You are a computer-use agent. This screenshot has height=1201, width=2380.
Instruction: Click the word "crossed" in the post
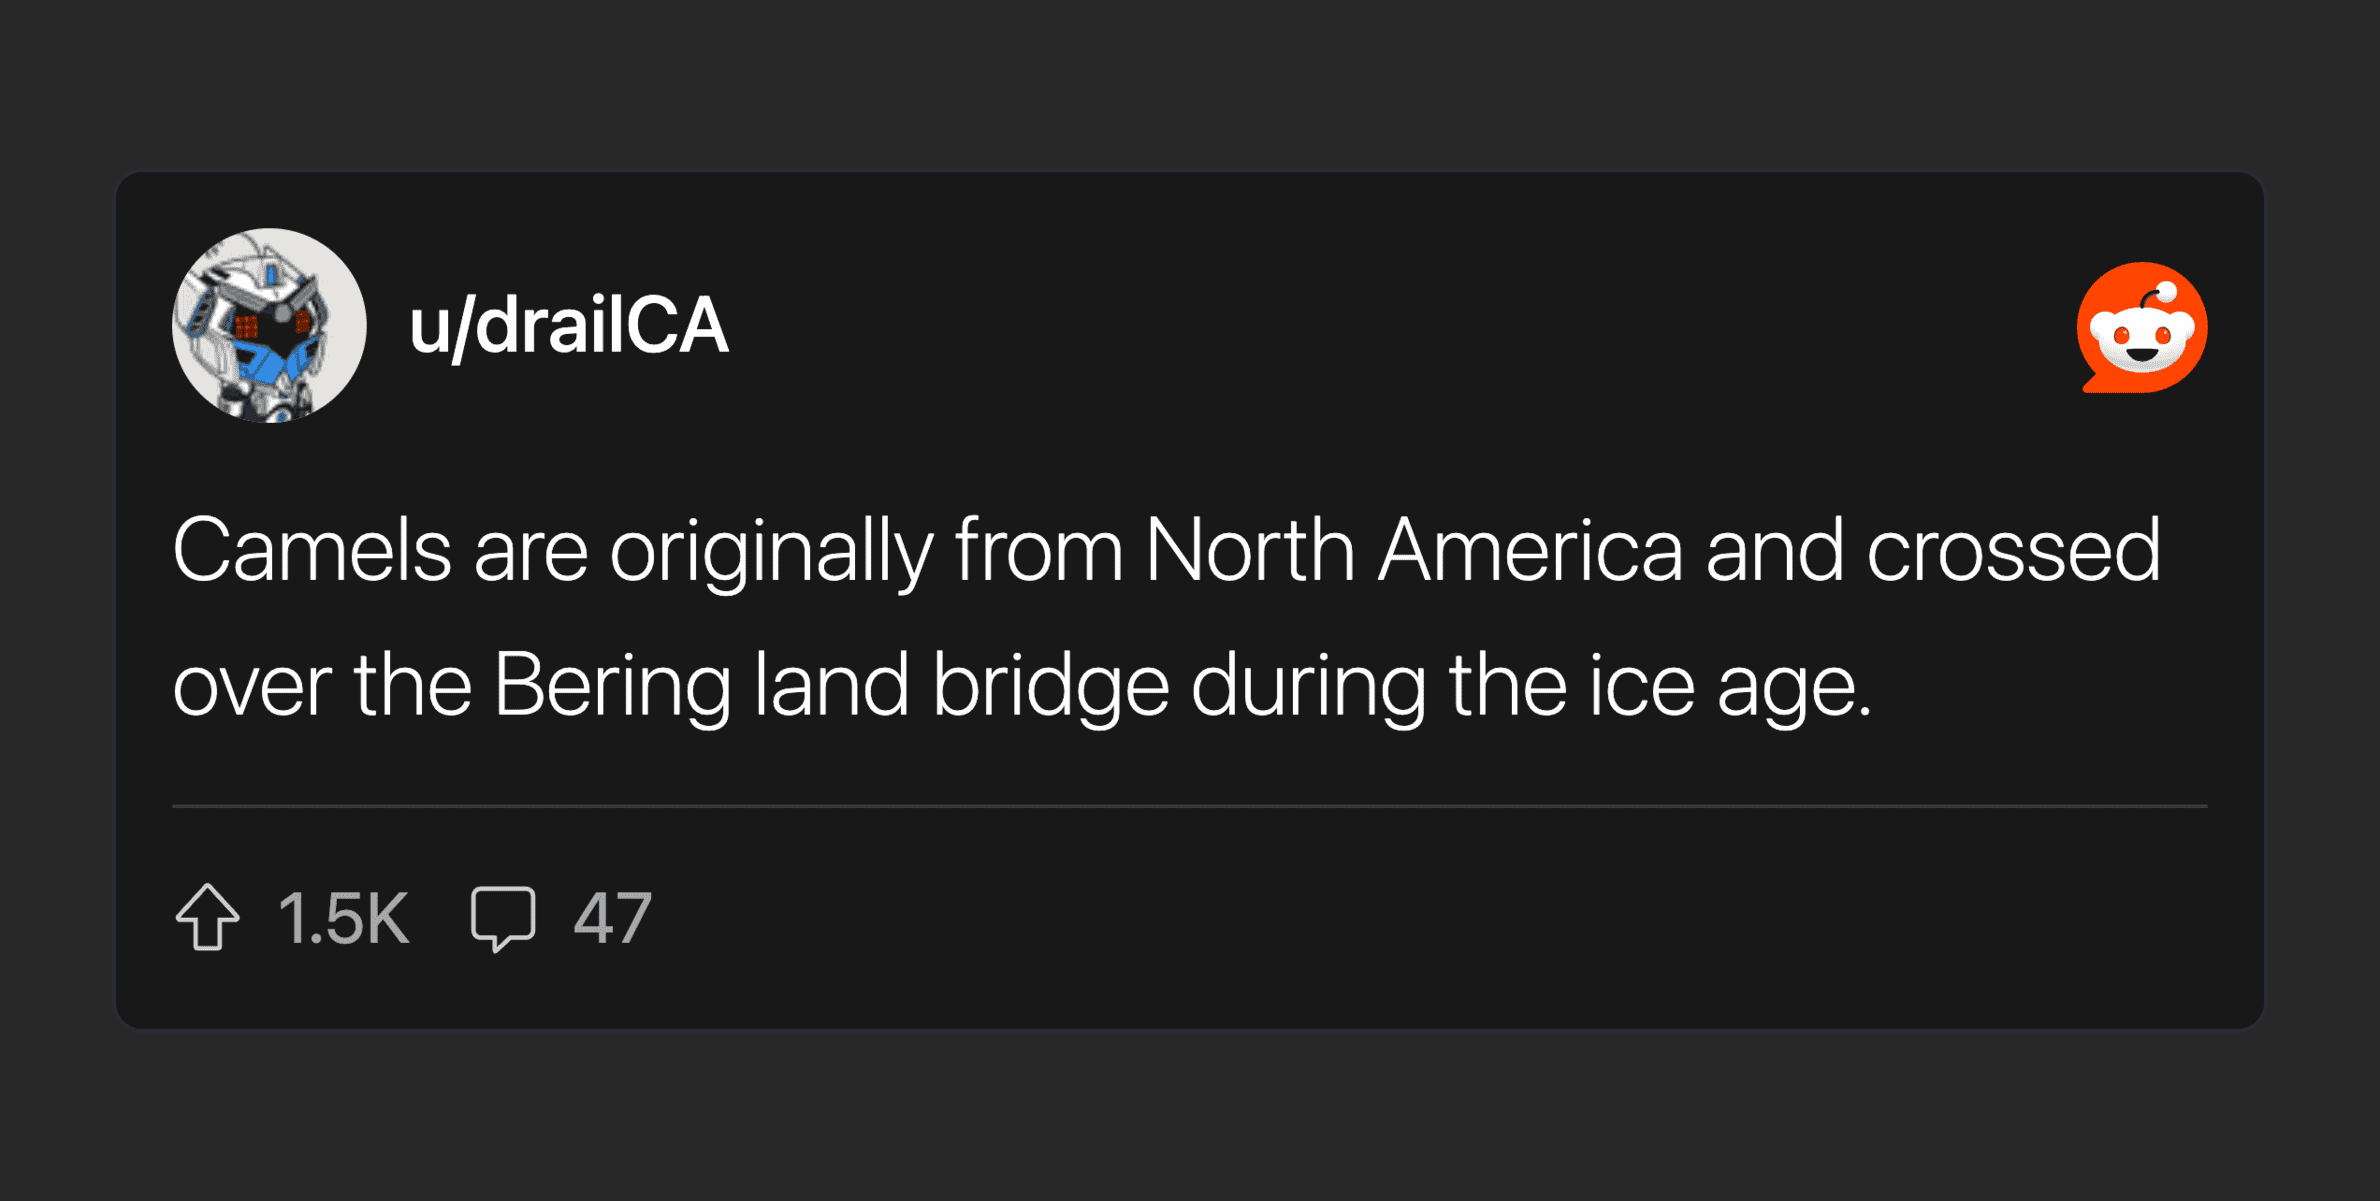coord(2013,551)
